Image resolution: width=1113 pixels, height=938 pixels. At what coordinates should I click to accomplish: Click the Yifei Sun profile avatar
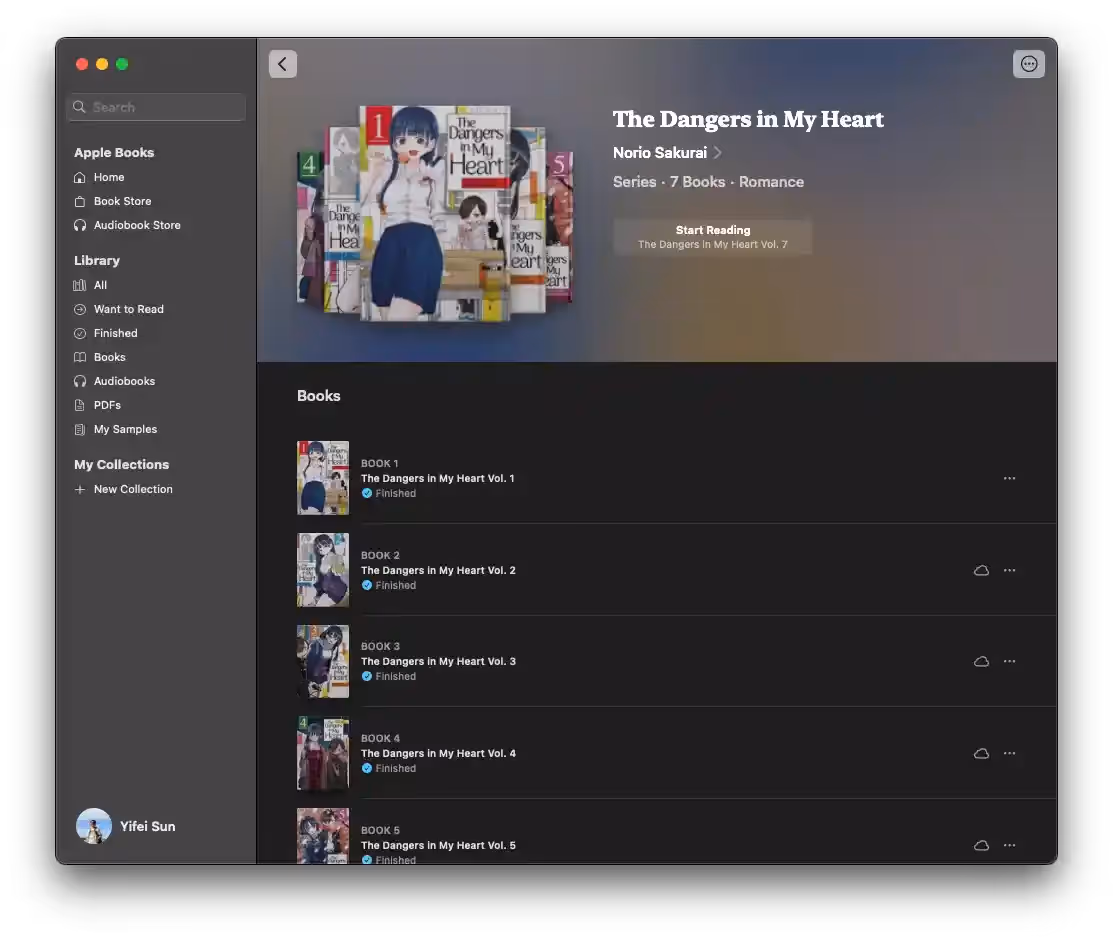94,826
